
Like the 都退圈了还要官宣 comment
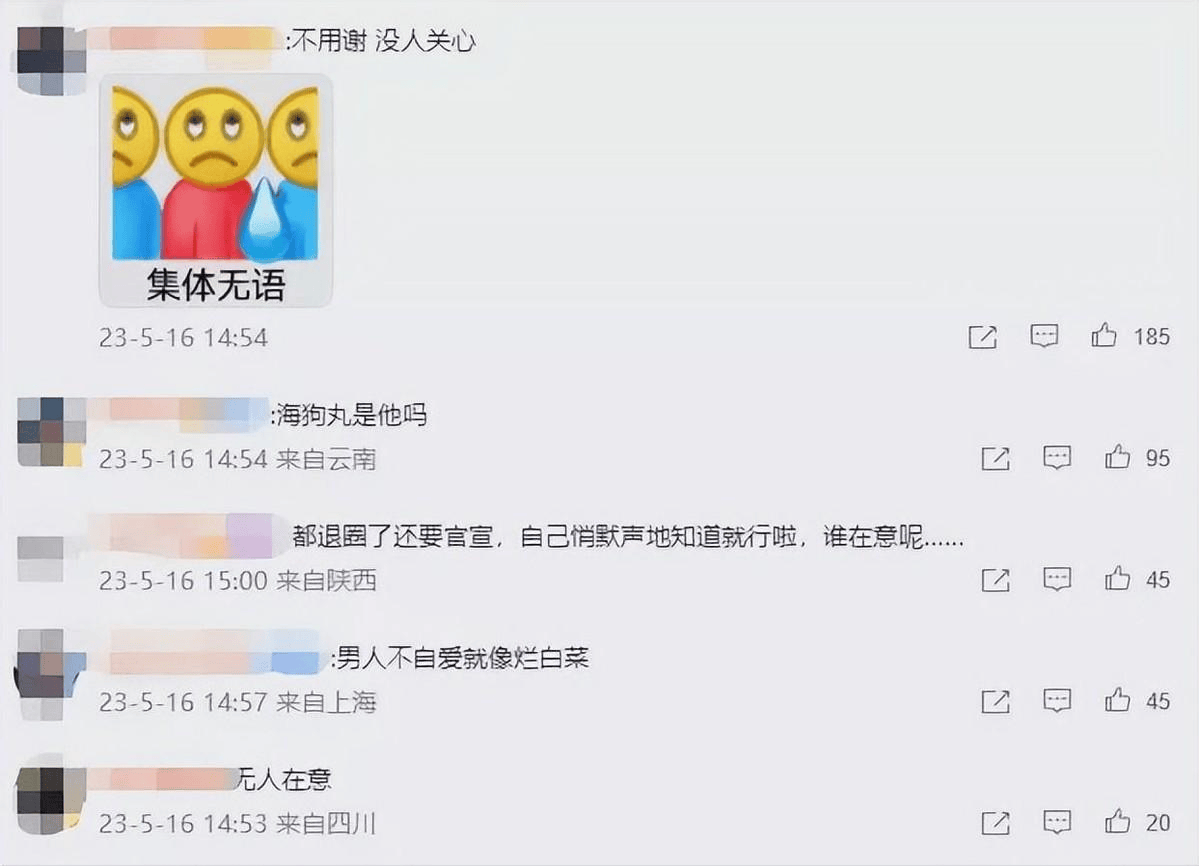click(1117, 579)
